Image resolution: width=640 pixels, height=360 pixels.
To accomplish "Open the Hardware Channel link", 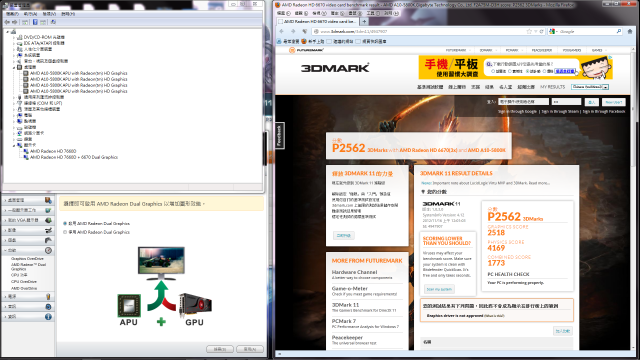I will tap(354, 272).
